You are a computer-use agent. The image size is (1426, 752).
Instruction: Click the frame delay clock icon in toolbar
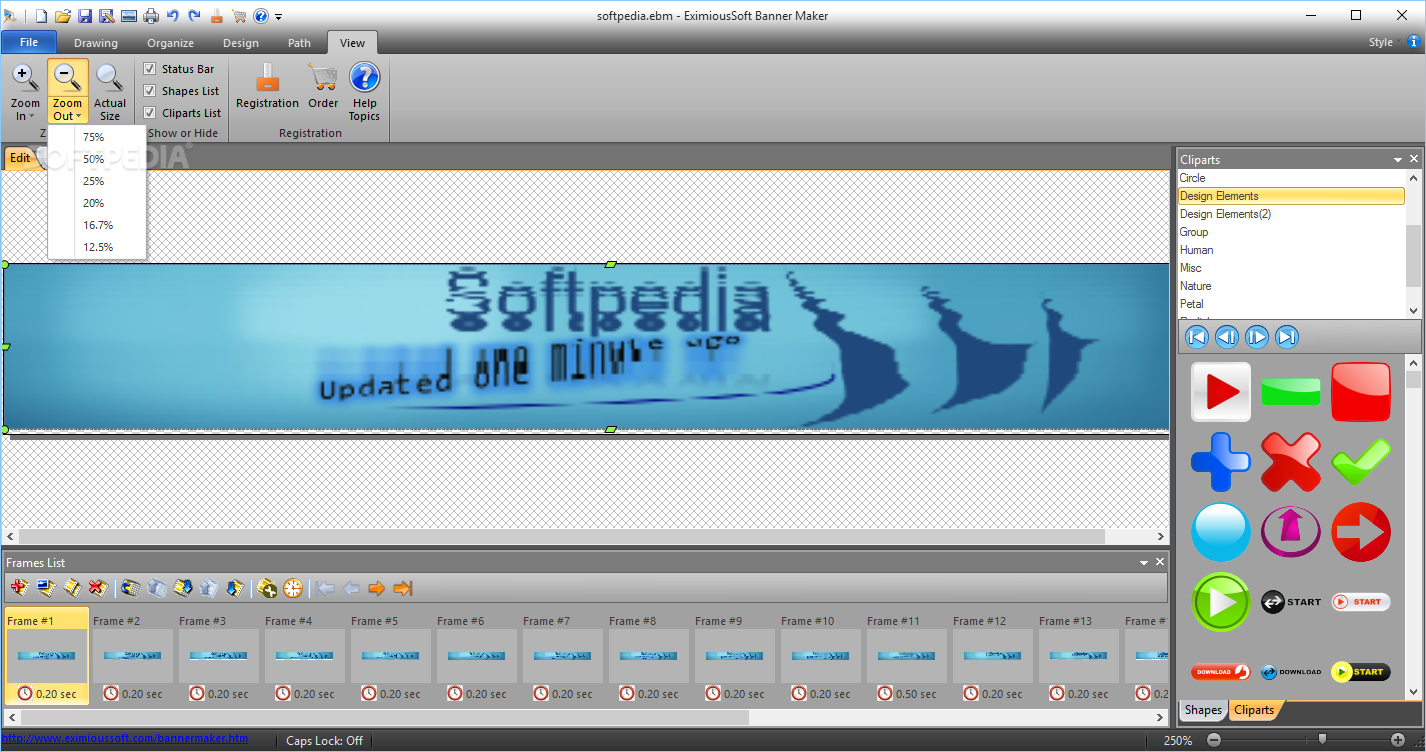[x=293, y=588]
